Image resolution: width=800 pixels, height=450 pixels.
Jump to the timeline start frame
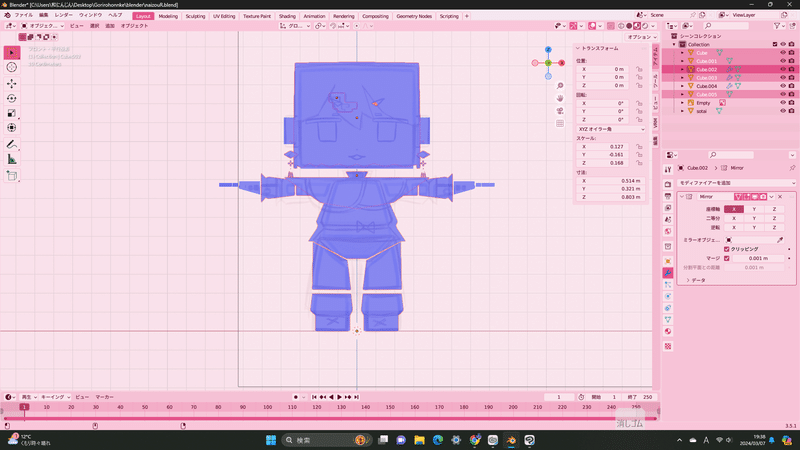[x=314, y=397]
